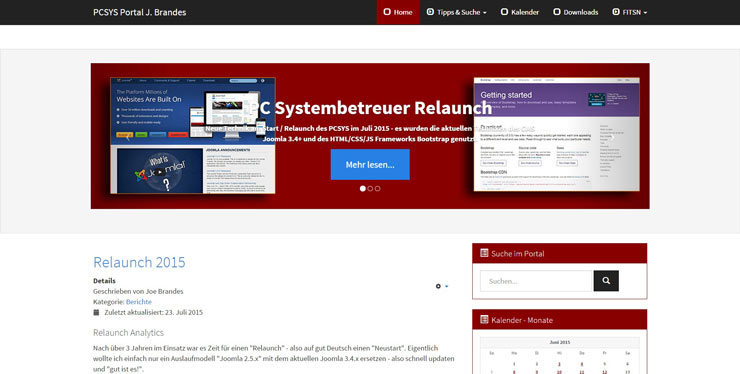The width and height of the screenshot is (740, 374).
Task: Click the PC Systembetreuer Relaunch slide heading
Action: coord(370,108)
